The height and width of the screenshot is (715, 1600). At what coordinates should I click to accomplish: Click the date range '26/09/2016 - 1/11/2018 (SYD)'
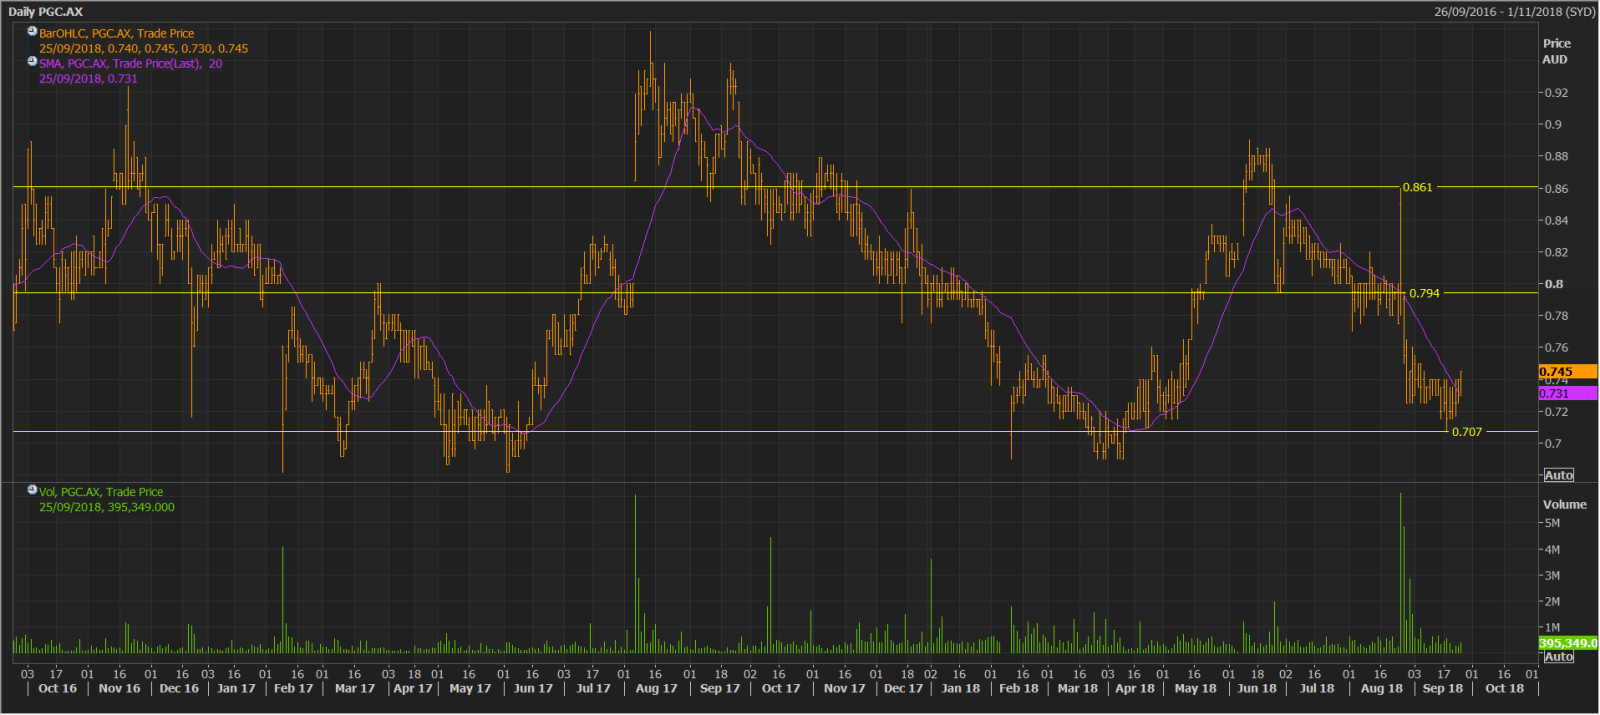coord(1514,12)
